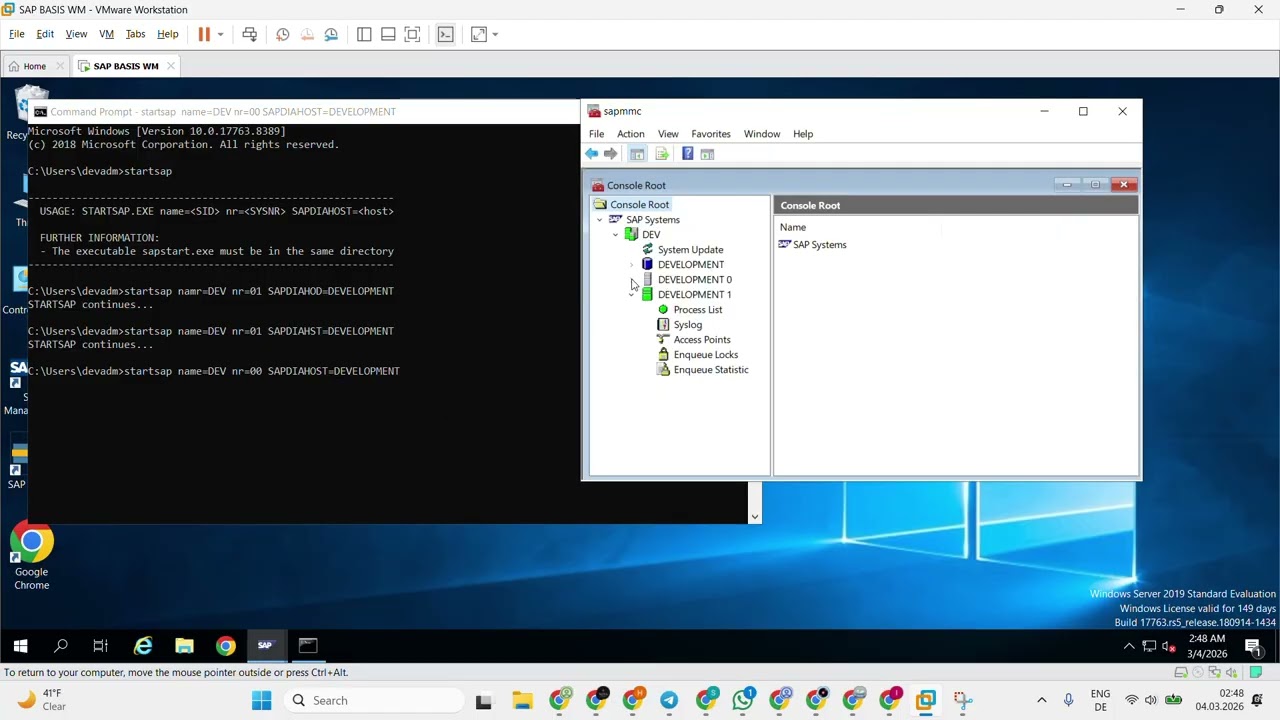Viewport: 1280px width, 720px height.
Task: Close the SAP BASIS WM tab
Action: point(171,66)
